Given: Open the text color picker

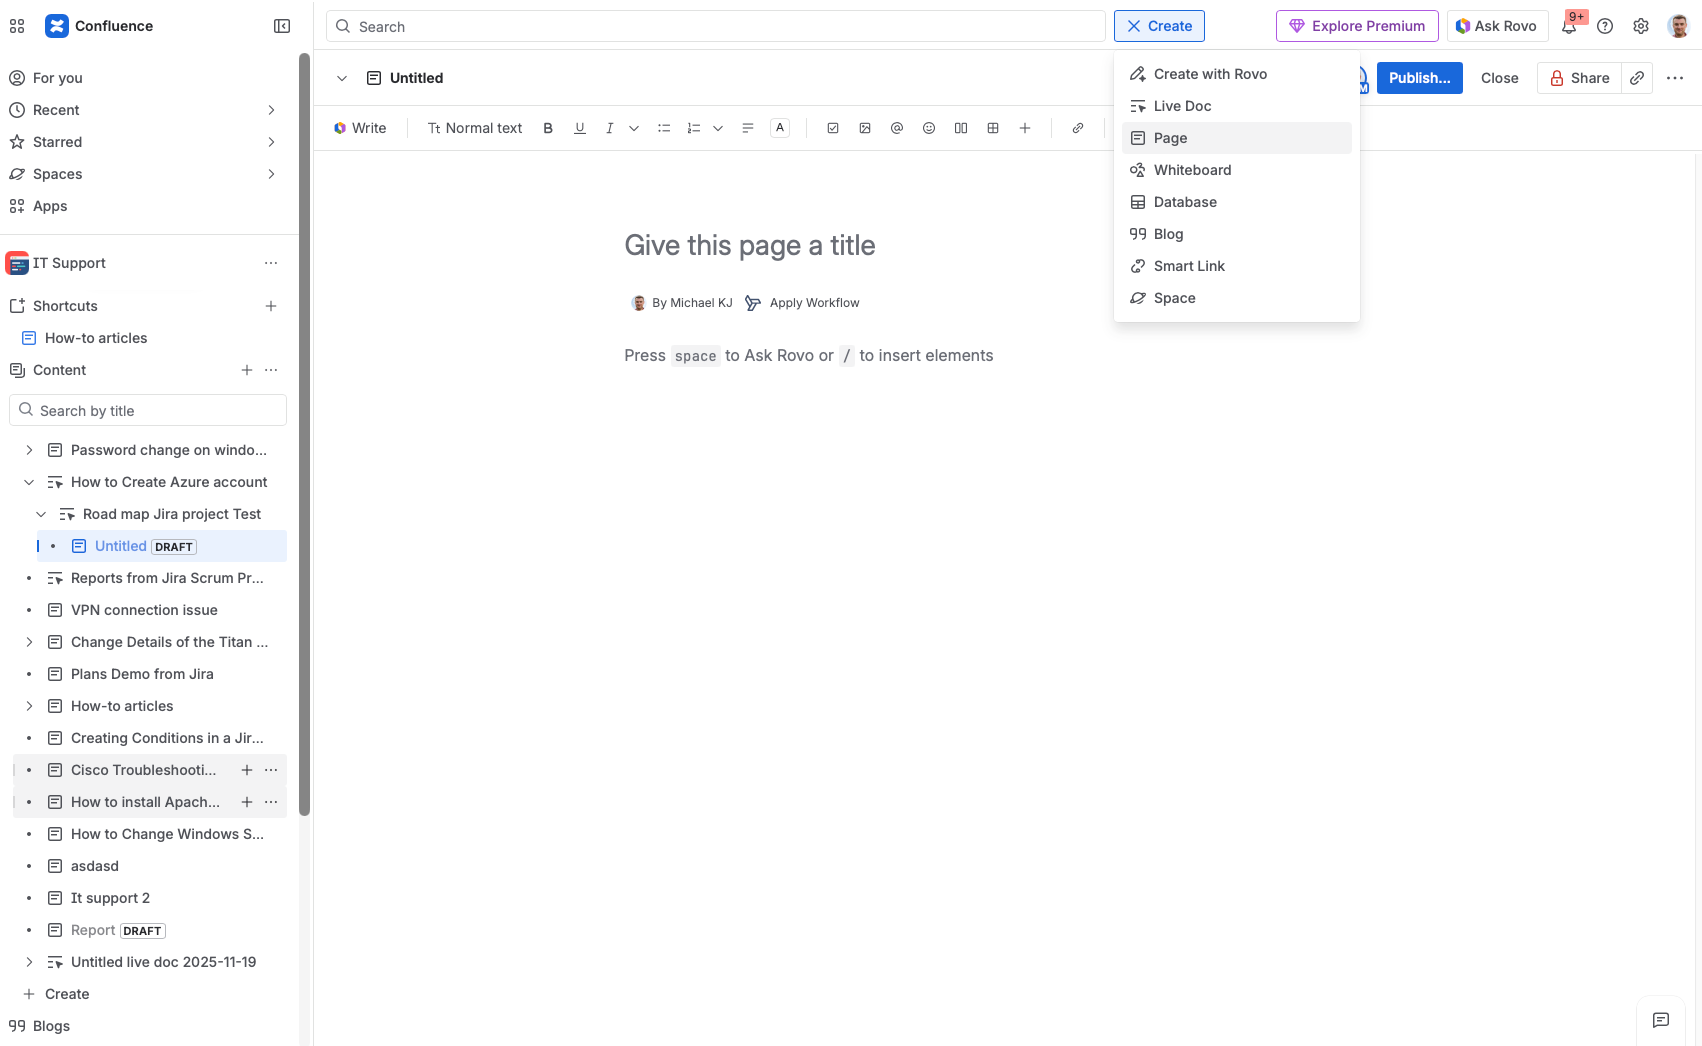Looking at the screenshot, I should pos(781,128).
